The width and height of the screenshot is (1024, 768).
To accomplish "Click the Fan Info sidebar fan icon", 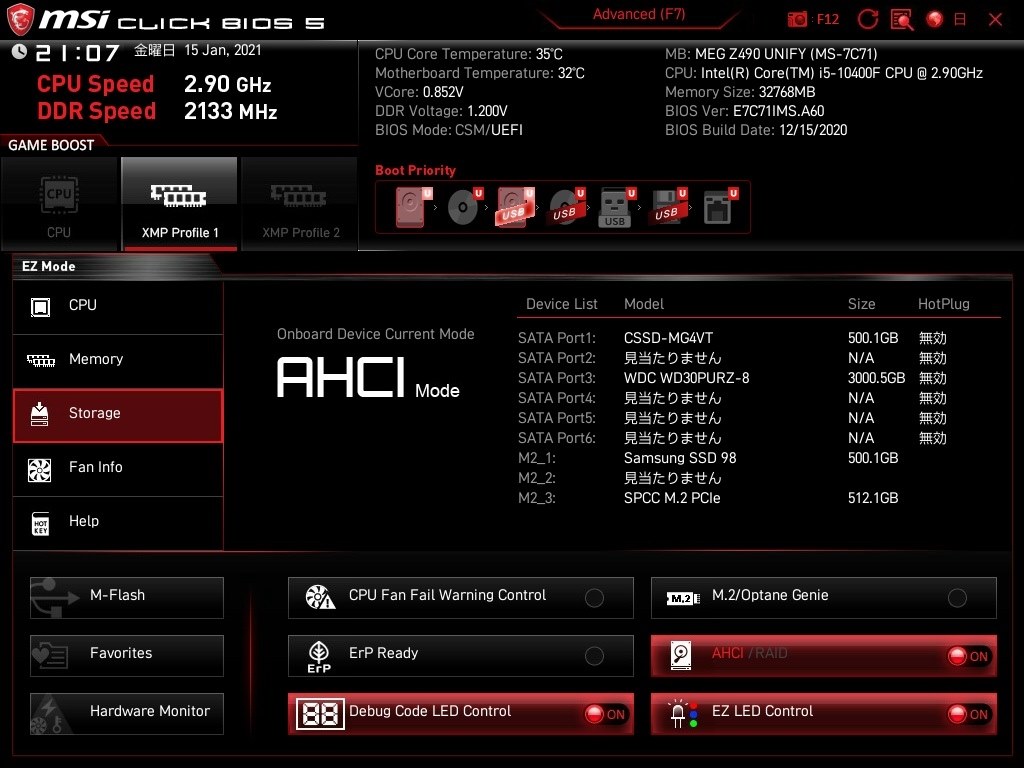I will pos(40,470).
